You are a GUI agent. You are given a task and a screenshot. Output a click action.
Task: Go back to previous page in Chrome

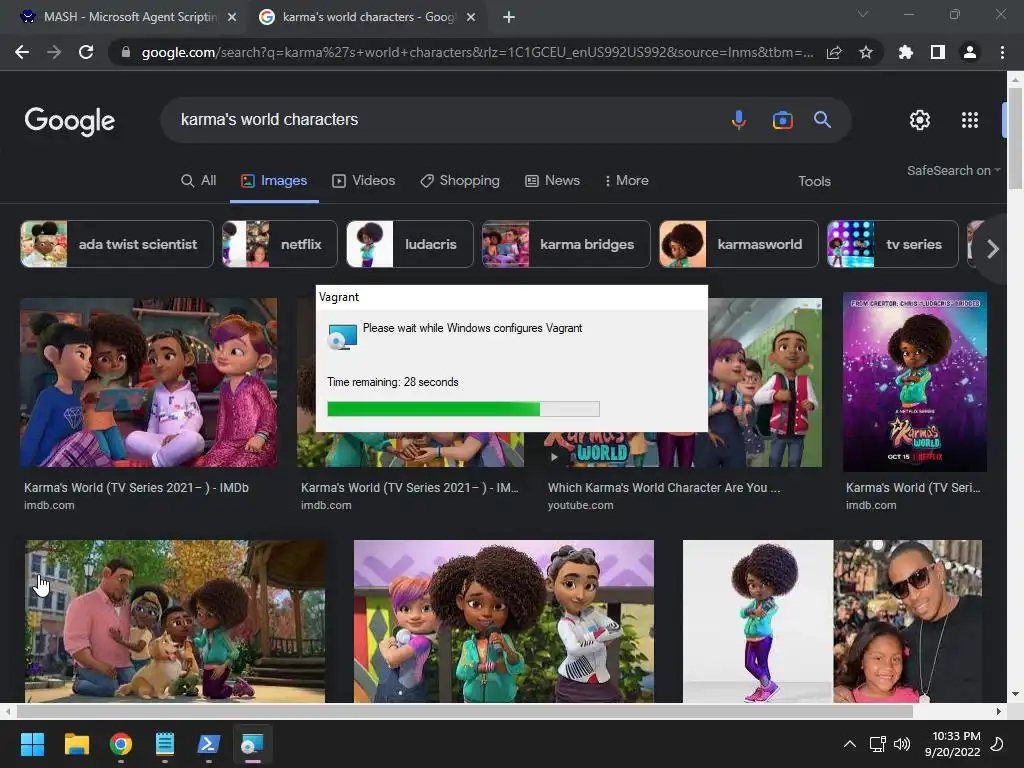pos(22,52)
